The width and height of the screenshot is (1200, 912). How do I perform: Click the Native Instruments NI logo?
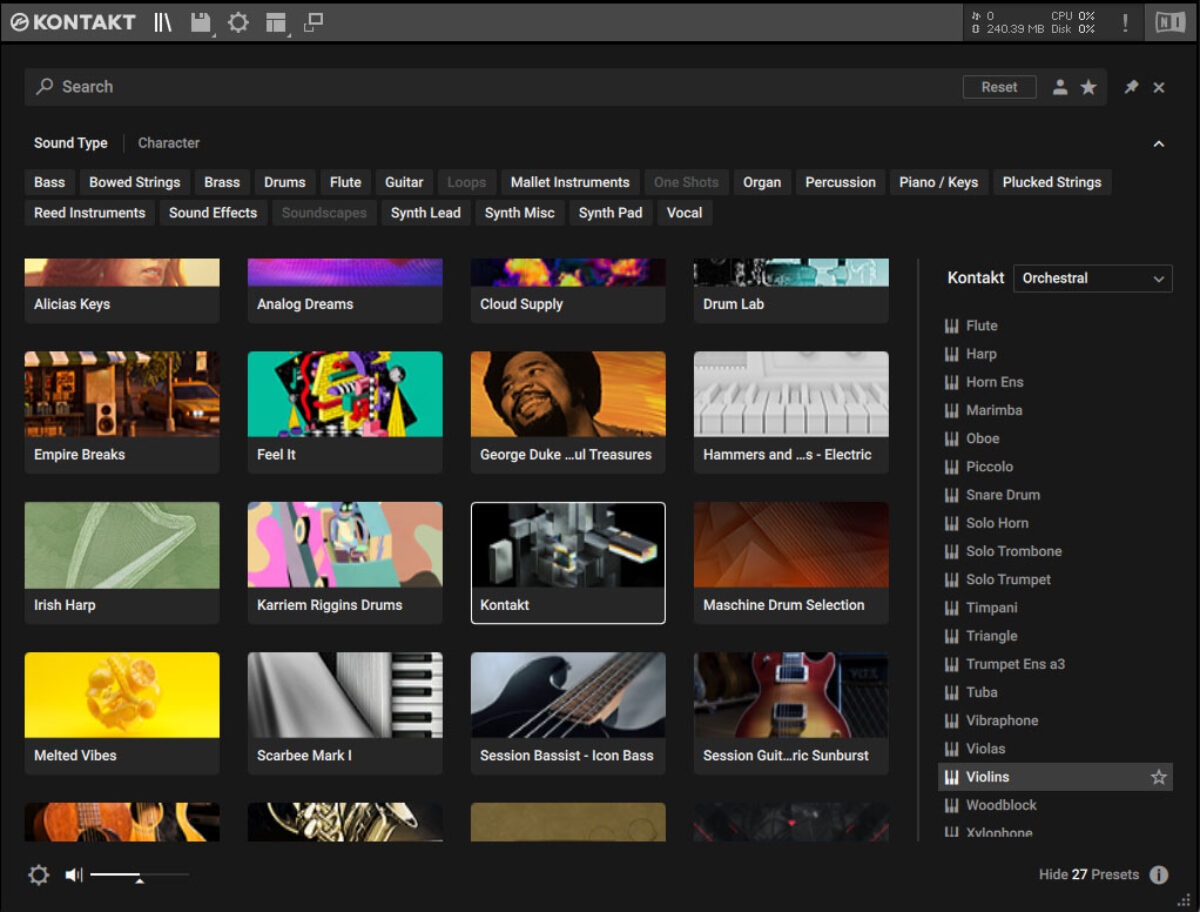tap(1169, 22)
